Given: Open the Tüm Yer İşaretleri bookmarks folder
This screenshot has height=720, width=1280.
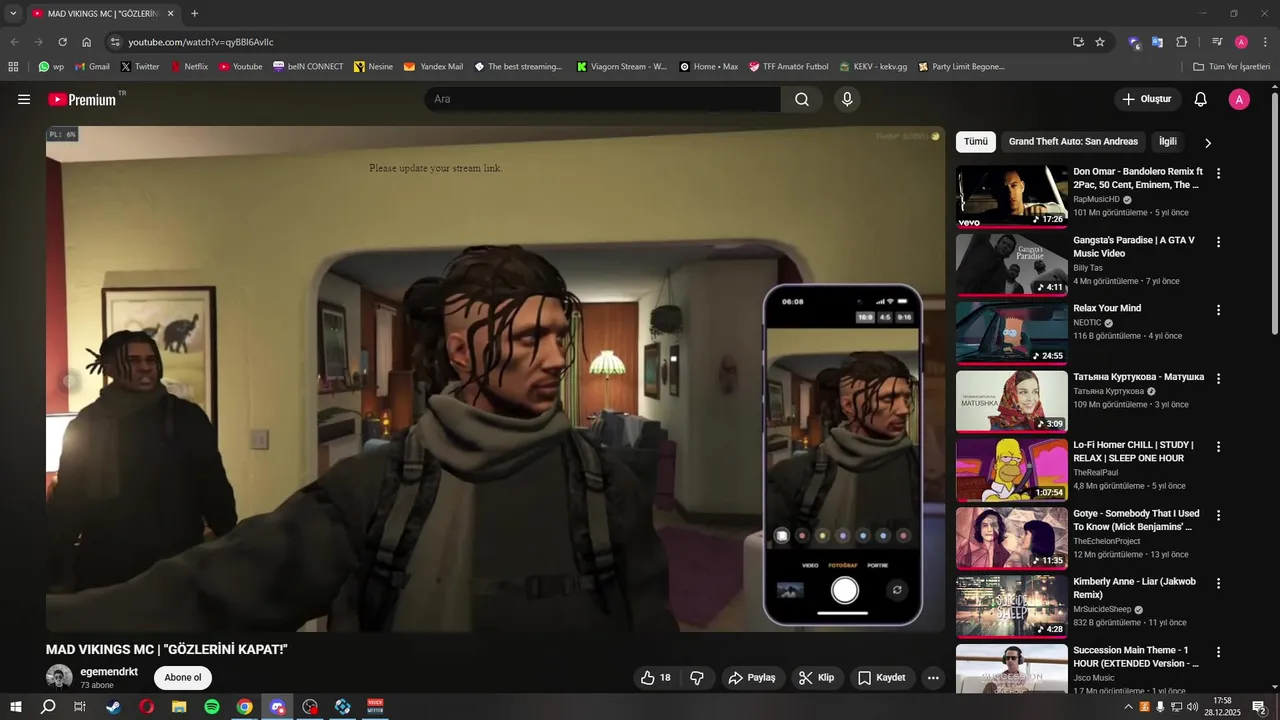Looking at the screenshot, I should (1231, 67).
